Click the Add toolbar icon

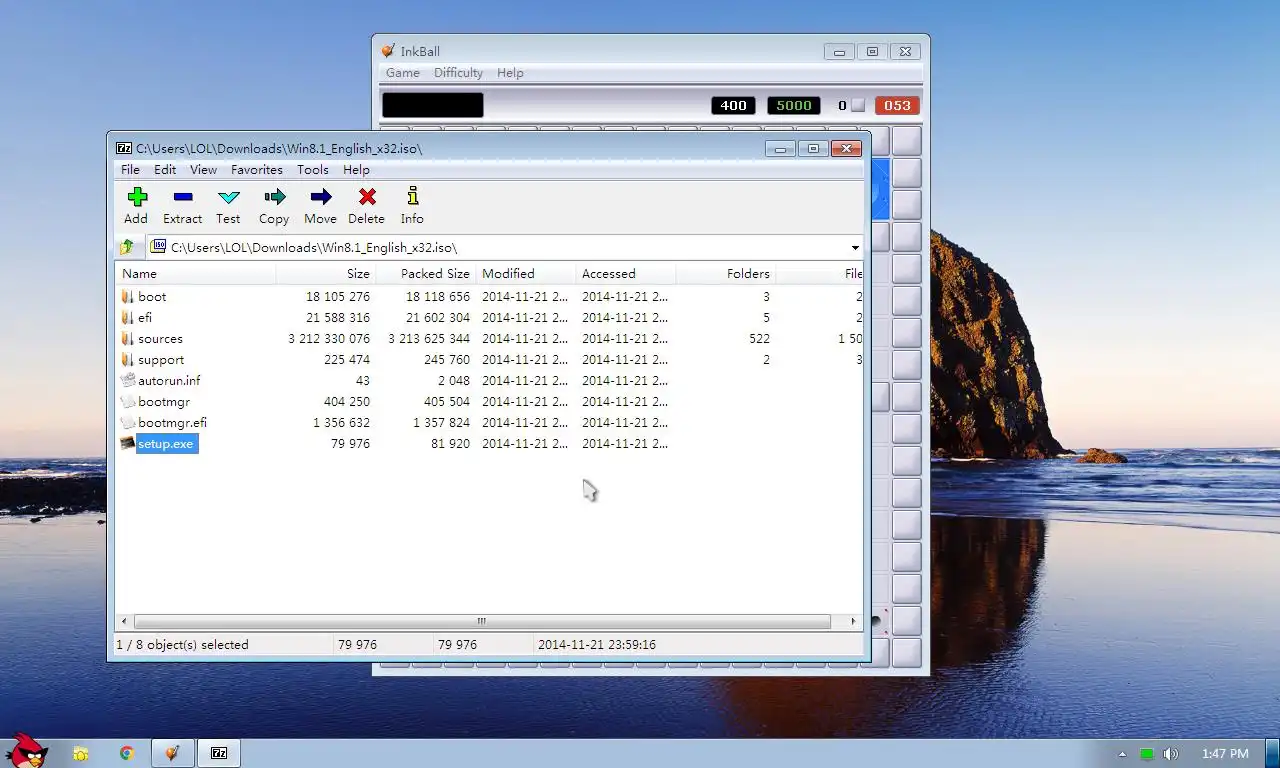point(137,197)
